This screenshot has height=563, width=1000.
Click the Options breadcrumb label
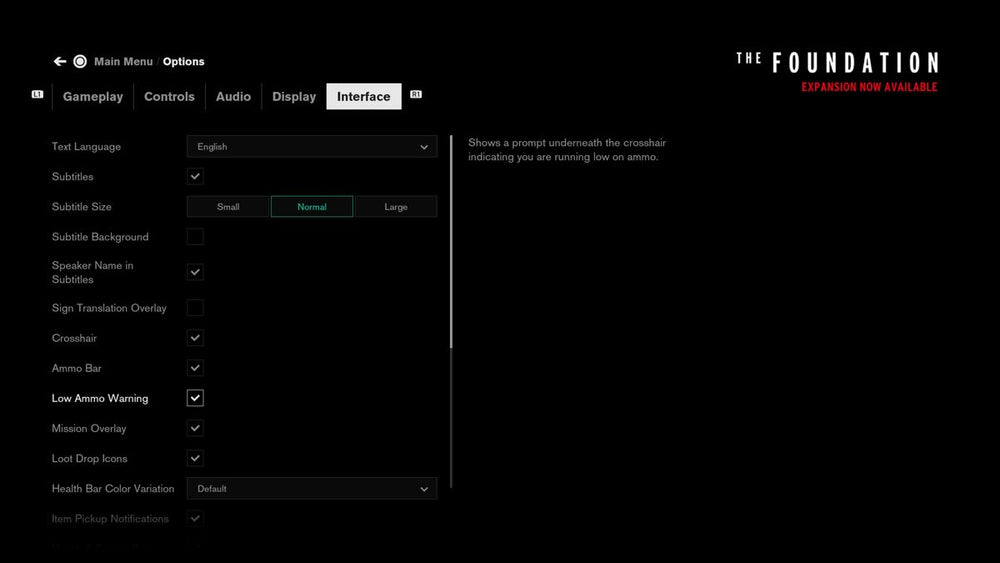coord(184,61)
